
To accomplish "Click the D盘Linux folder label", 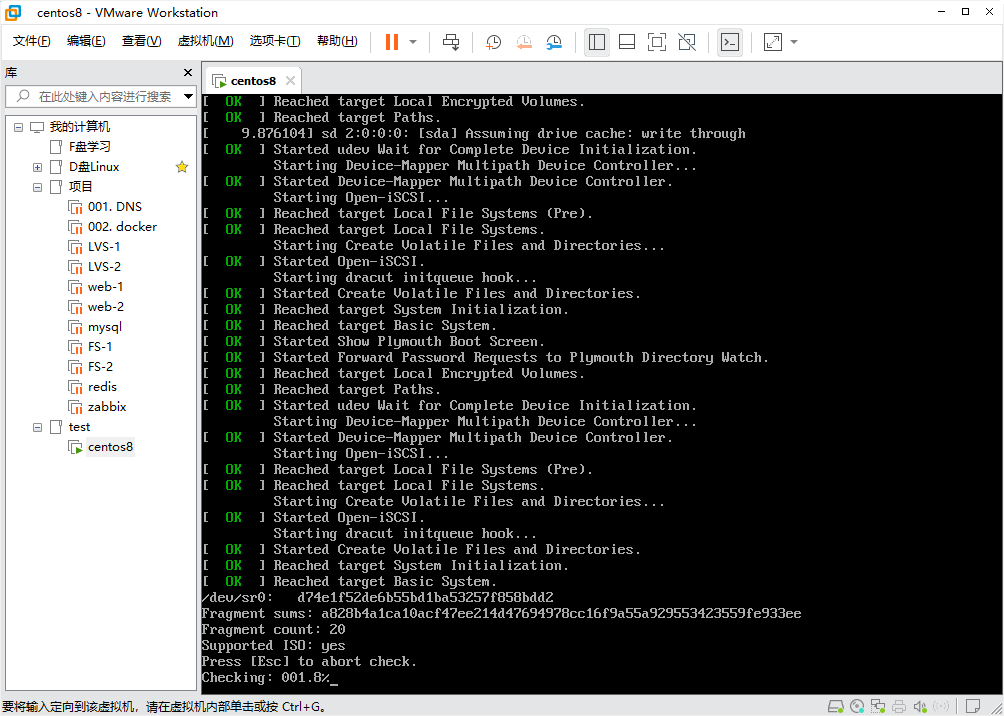I will tap(94, 167).
